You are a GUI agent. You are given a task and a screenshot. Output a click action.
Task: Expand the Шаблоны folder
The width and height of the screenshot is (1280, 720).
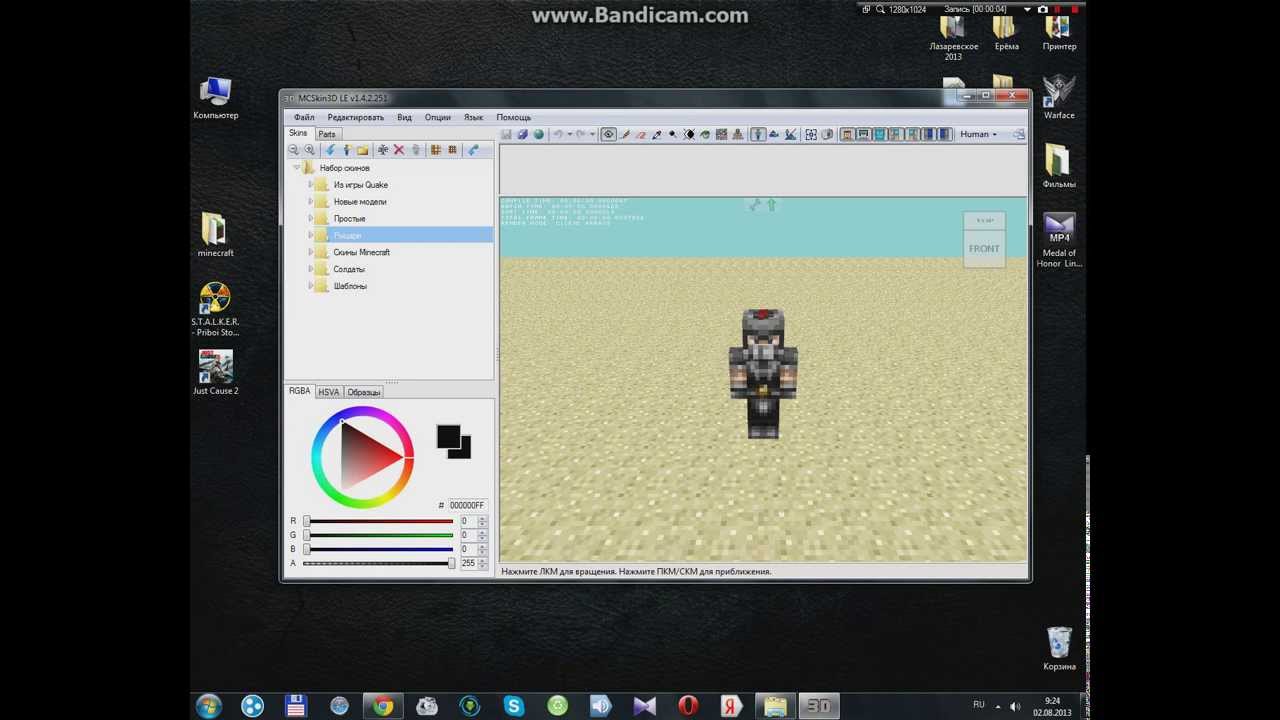click(311, 287)
